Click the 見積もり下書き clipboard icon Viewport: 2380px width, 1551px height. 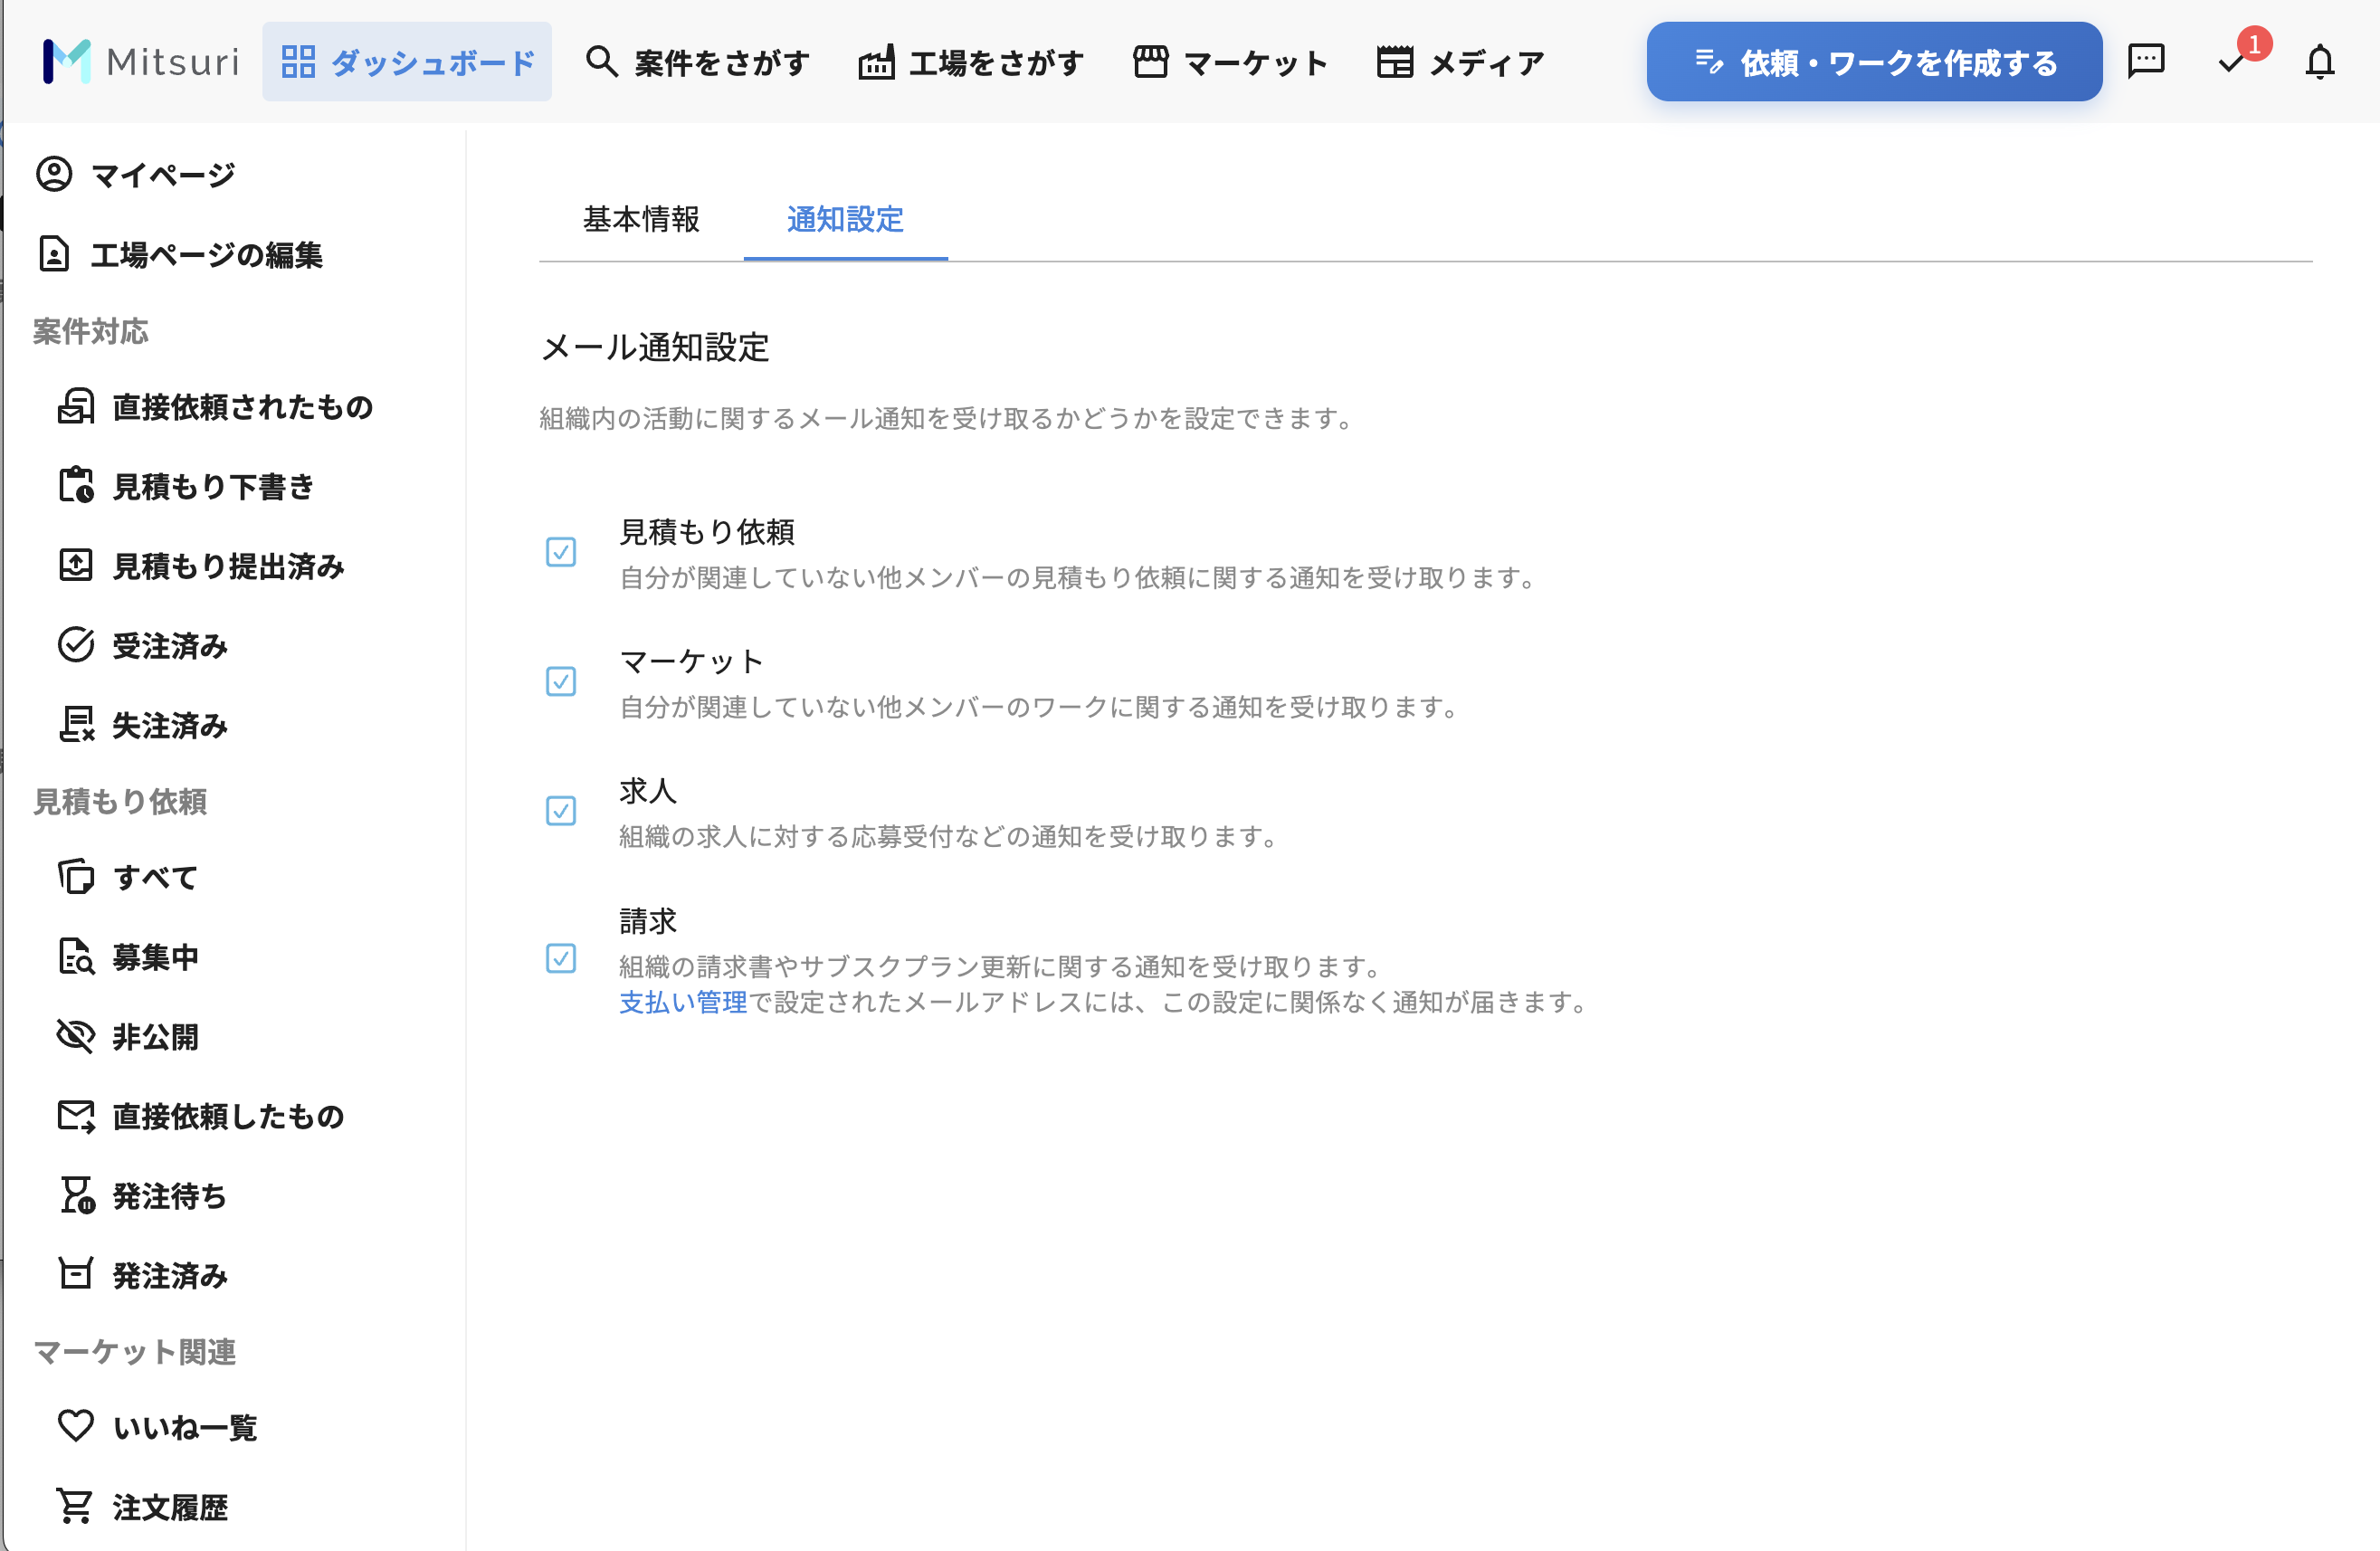[76, 486]
